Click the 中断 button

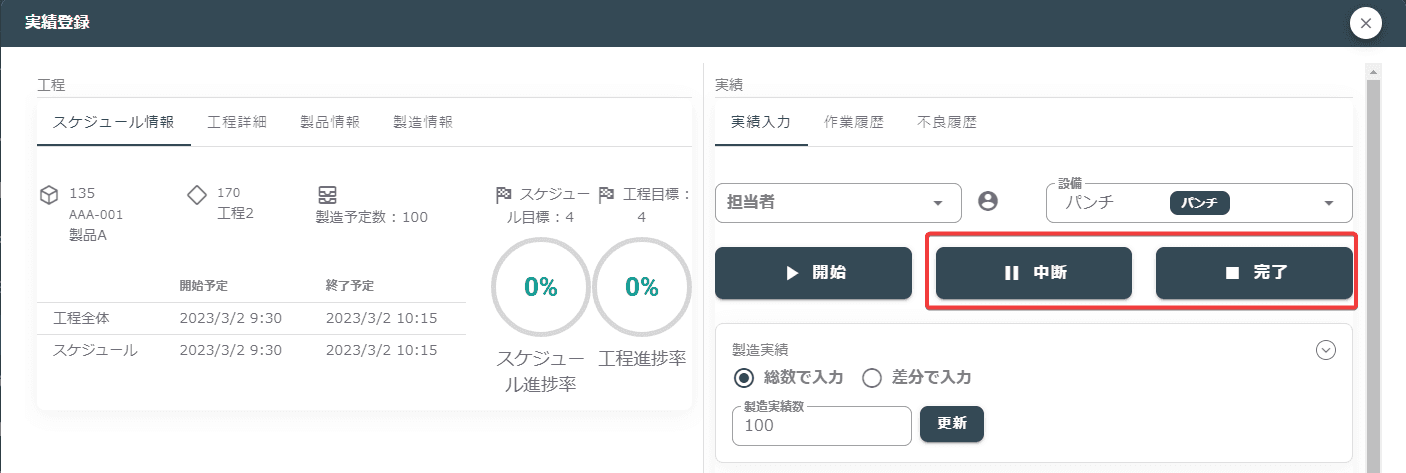click(1034, 273)
